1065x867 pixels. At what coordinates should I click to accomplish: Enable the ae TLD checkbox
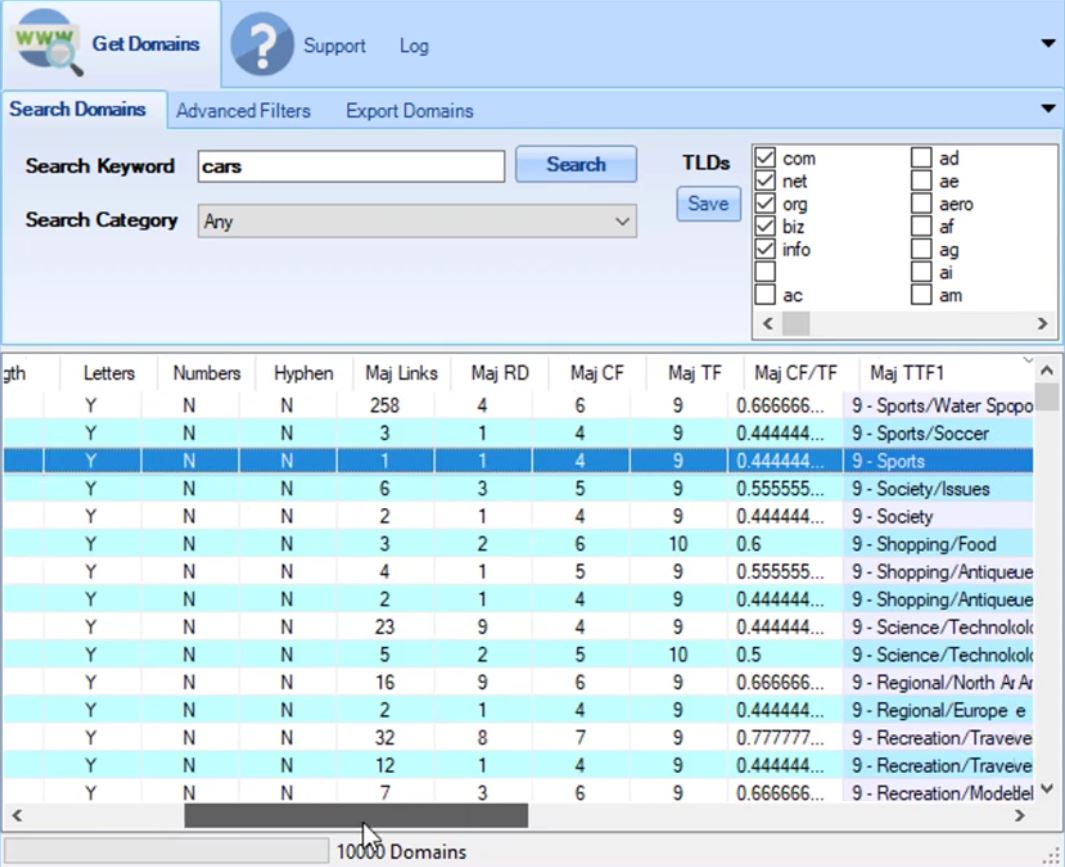click(921, 181)
